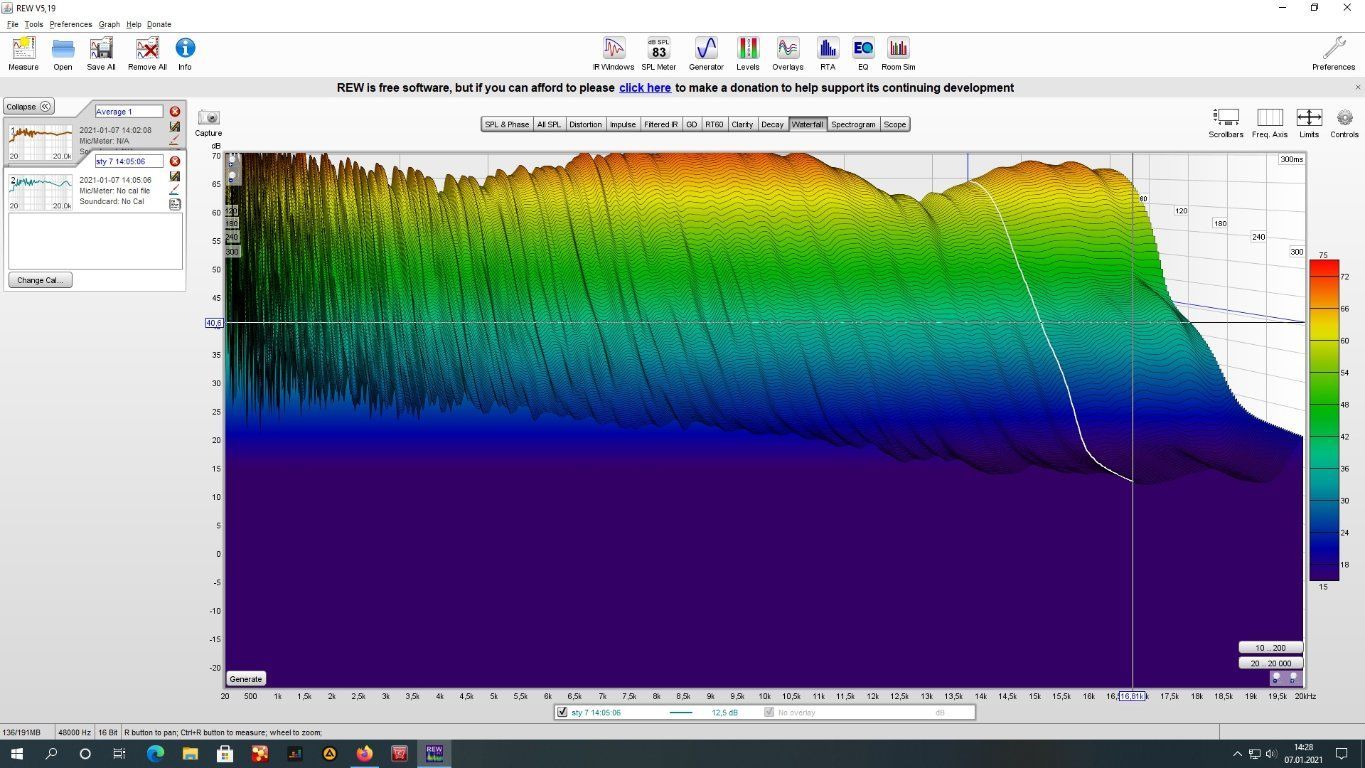Remove All measurements
Image resolution: width=1365 pixels, height=768 pixels.
click(147, 54)
